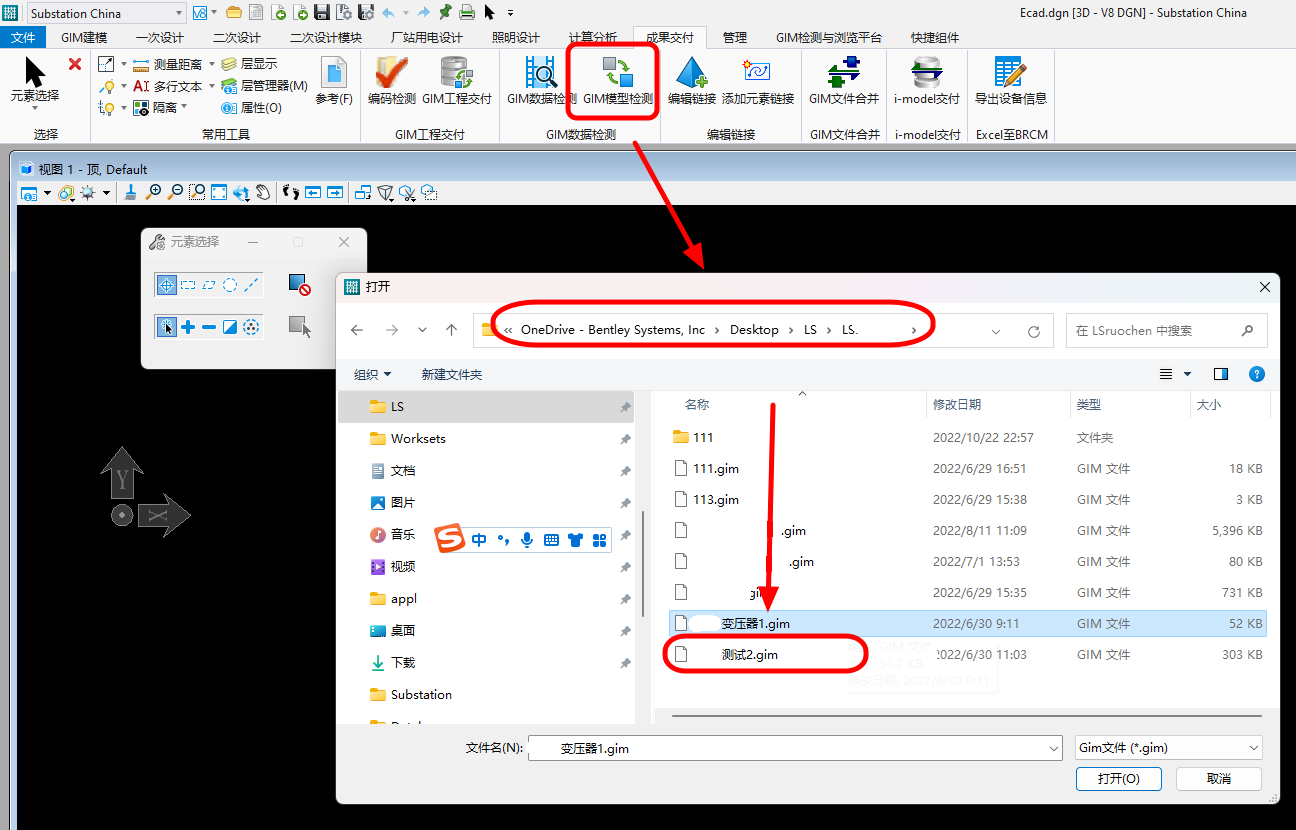Open the 编辑链接 tool
The height and width of the screenshot is (830, 1296).
click(692, 81)
